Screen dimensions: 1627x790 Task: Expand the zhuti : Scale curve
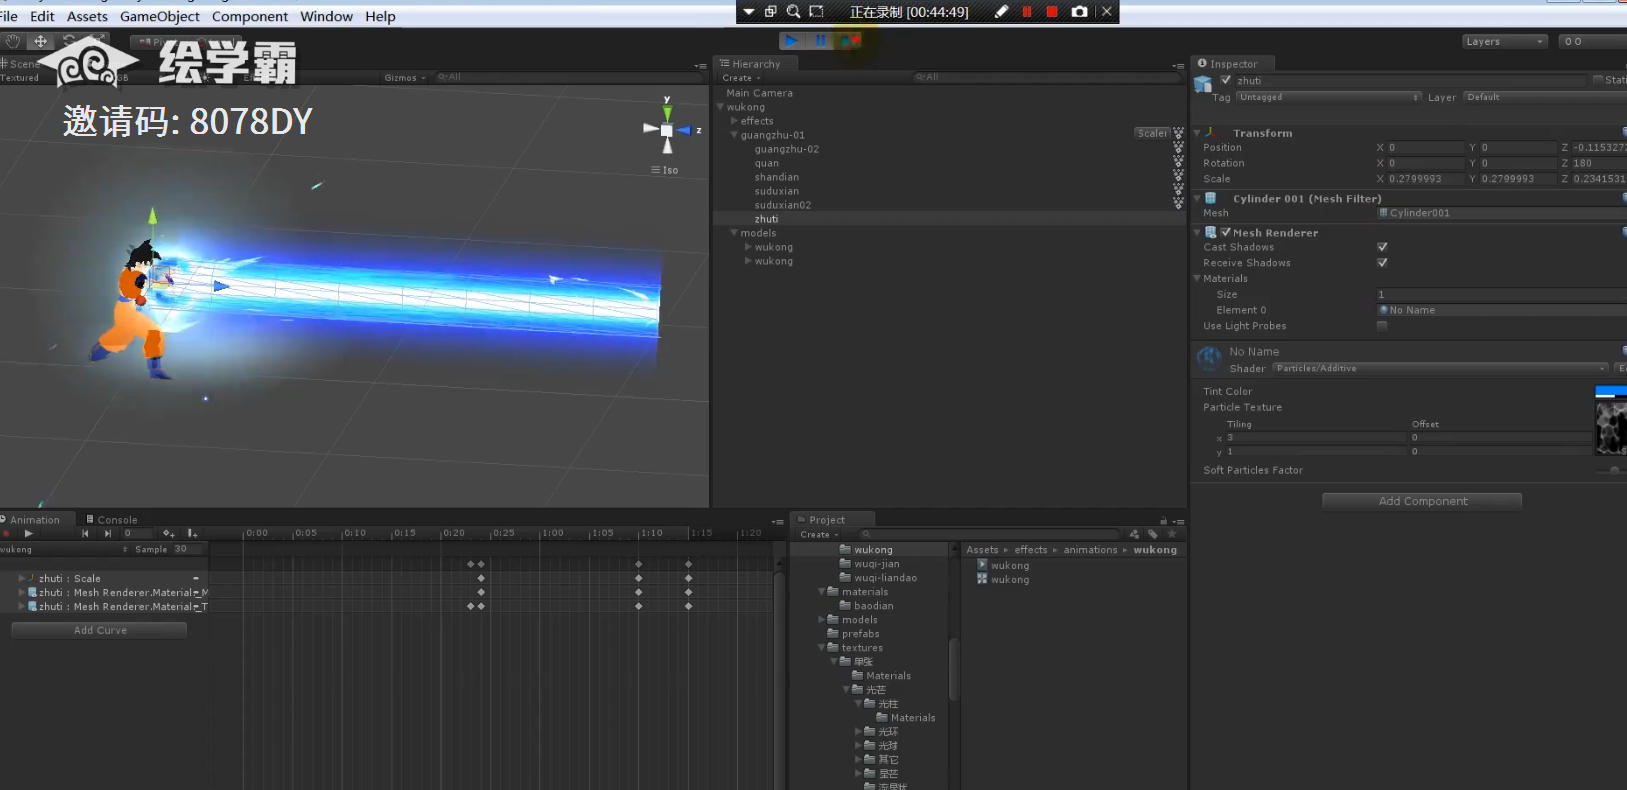[x=22, y=578]
